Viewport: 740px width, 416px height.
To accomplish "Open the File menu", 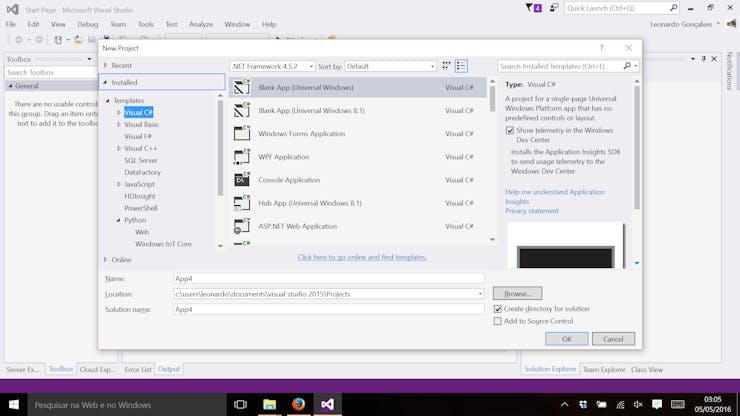I will 11,24.
